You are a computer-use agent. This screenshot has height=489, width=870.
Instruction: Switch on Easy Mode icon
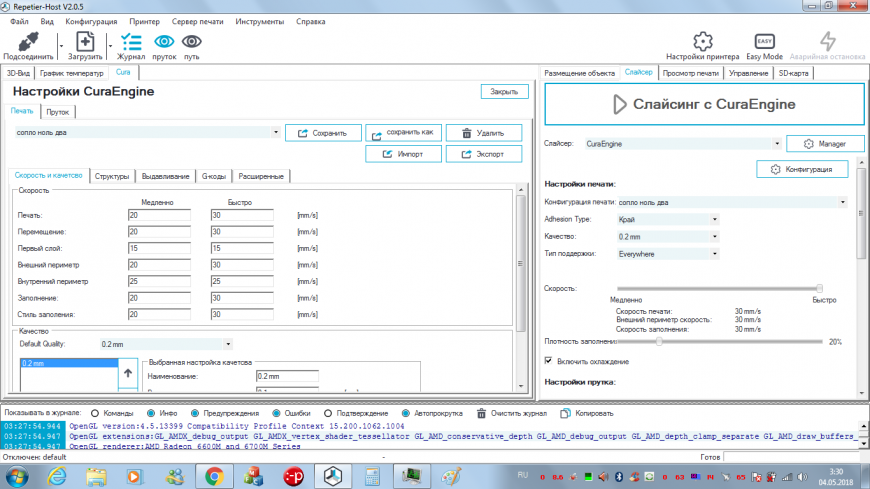pyautogui.click(x=765, y=42)
